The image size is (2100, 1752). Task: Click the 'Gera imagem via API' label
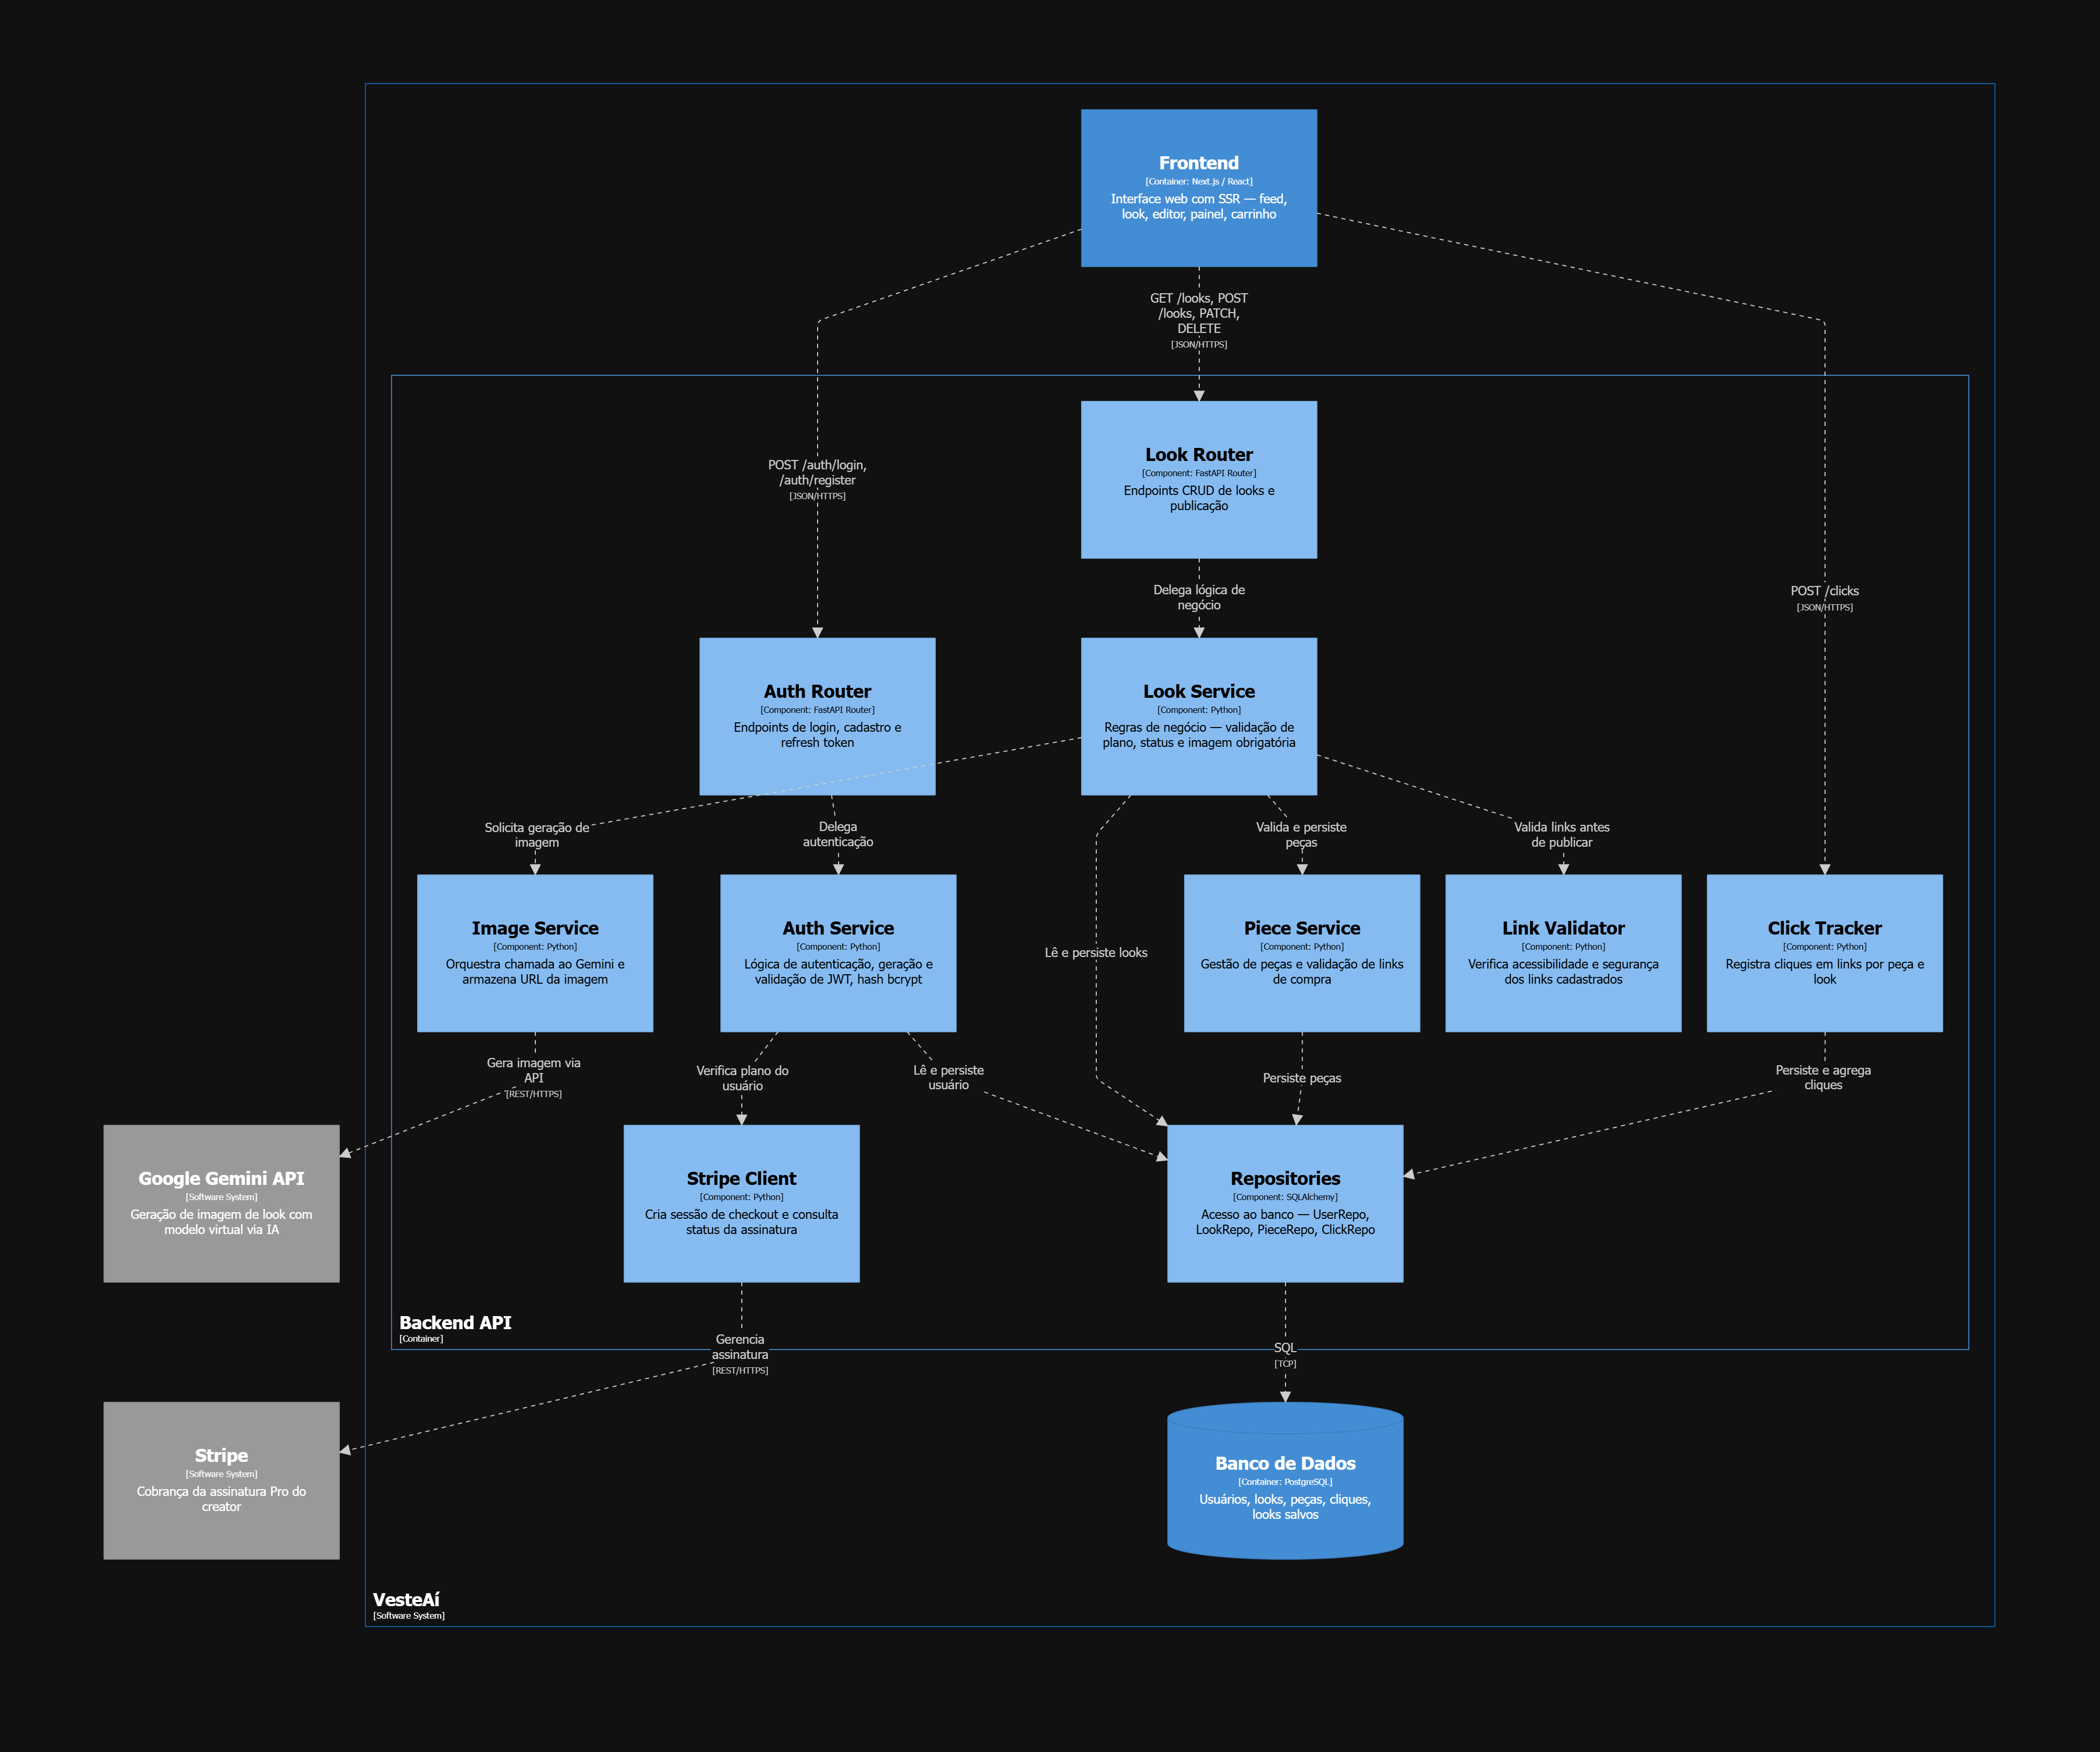point(533,1070)
